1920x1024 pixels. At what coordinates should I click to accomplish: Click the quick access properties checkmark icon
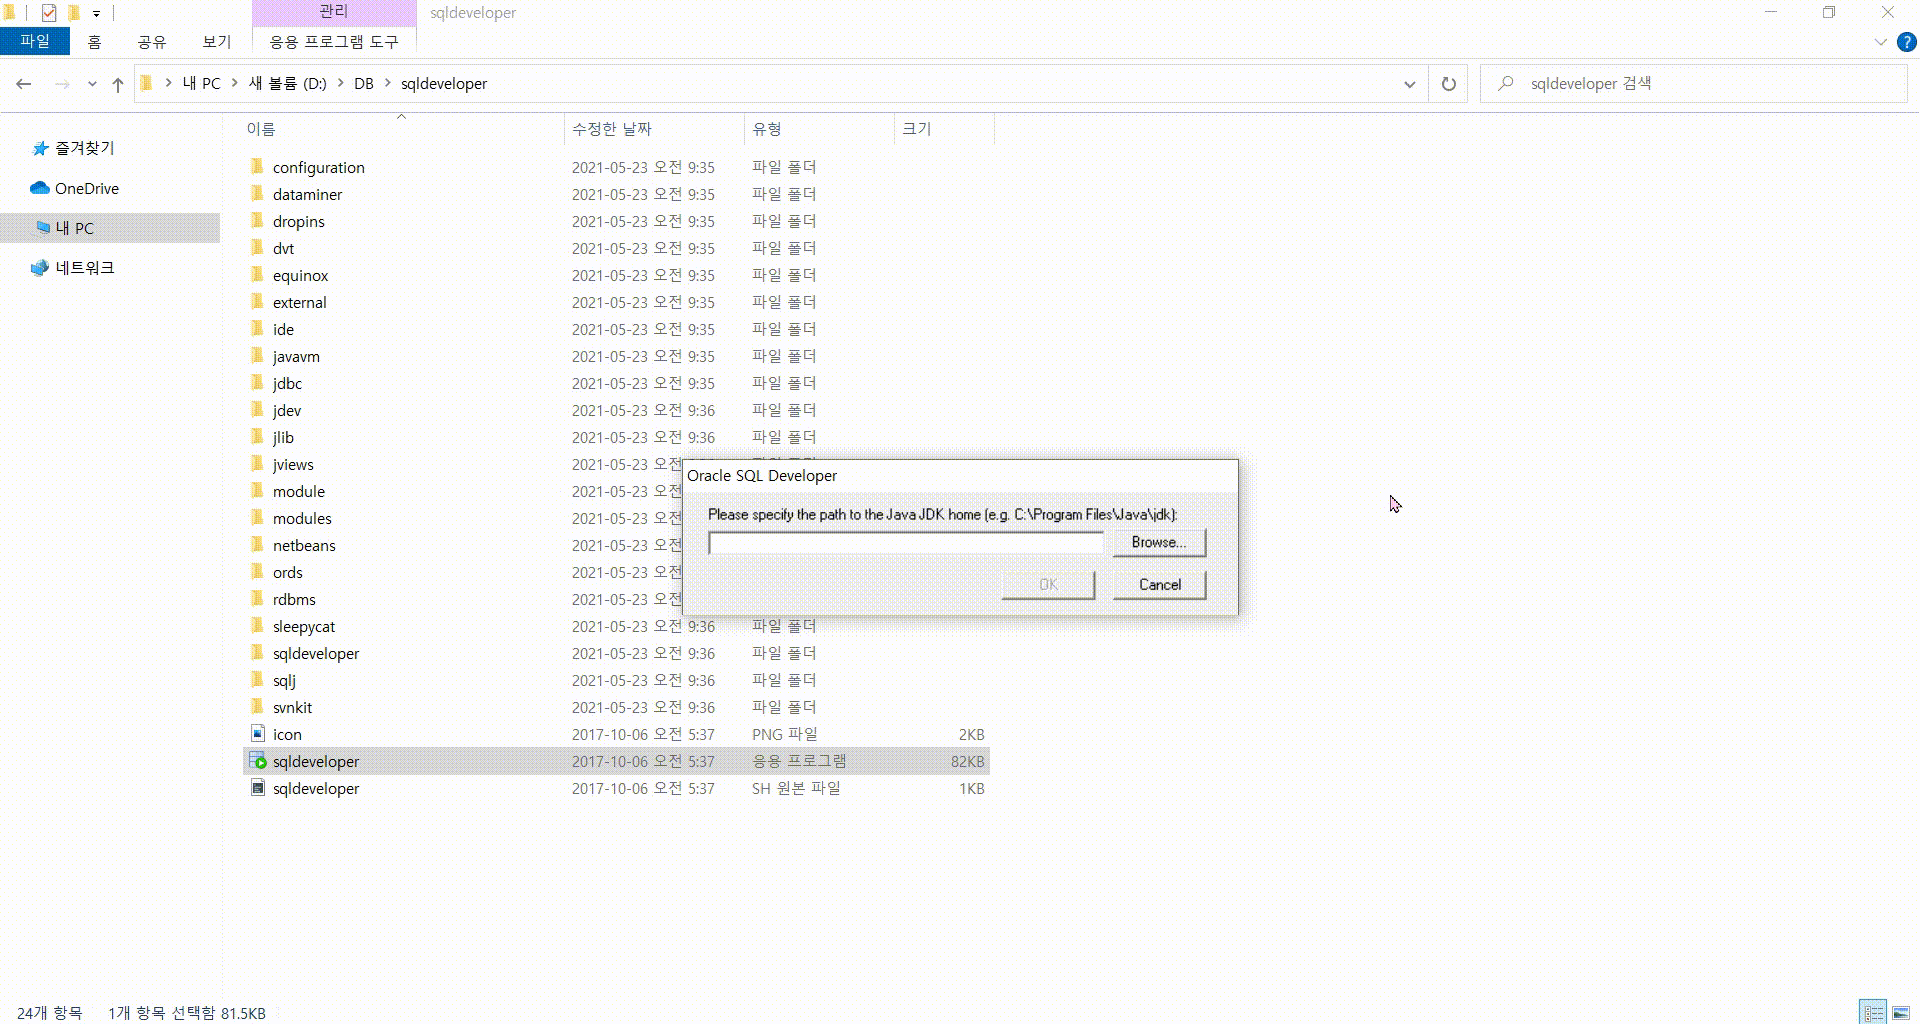point(49,13)
